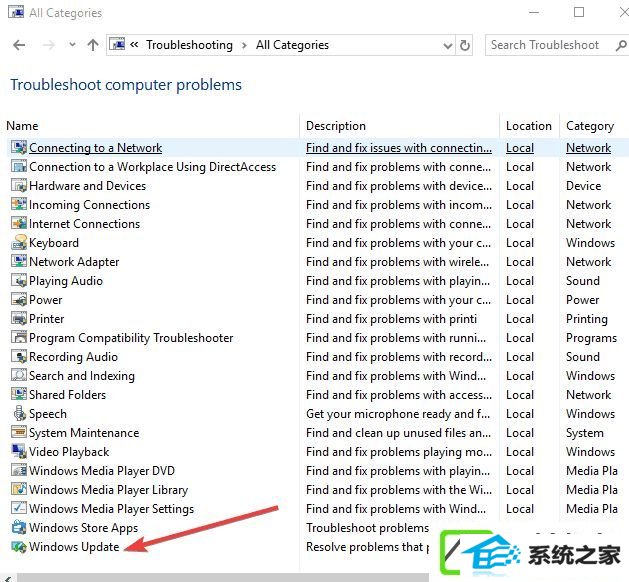Click description 'Find and clean up unused files an...'
This screenshot has height=582, width=629.
(x=398, y=433)
